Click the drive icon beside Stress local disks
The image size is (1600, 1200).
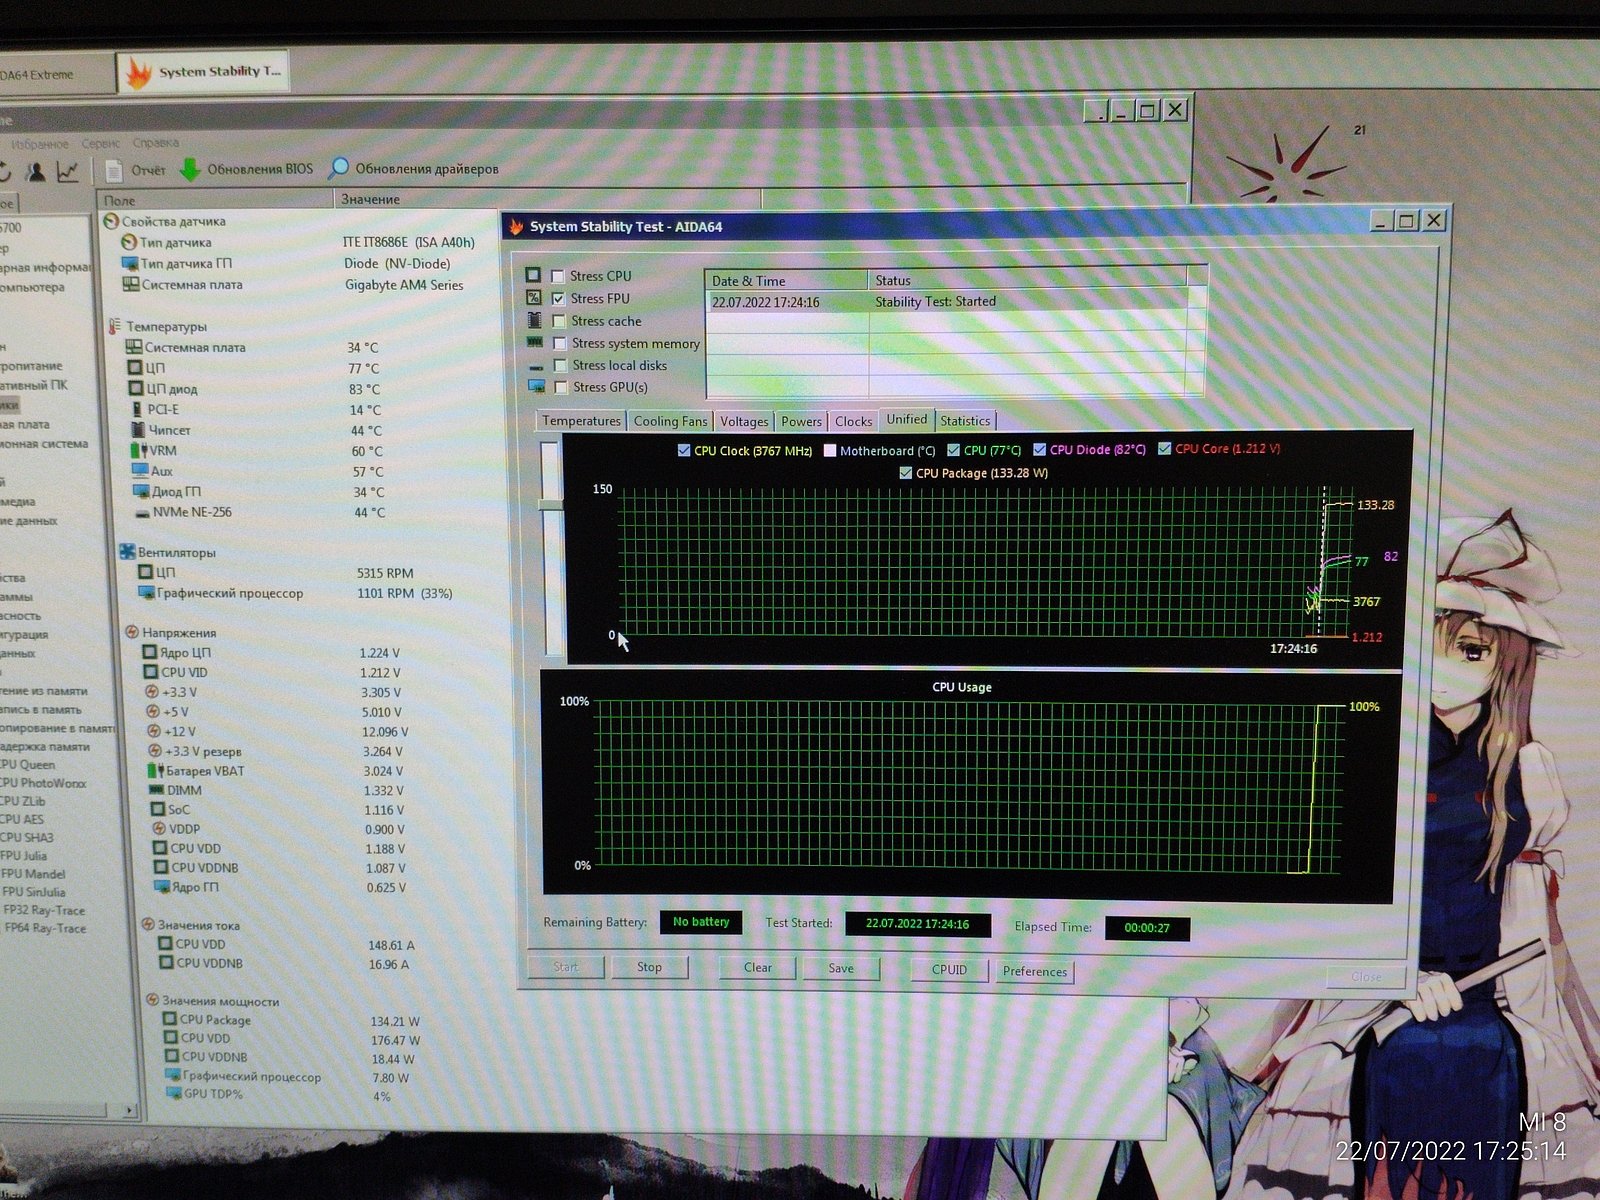[536, 365]
